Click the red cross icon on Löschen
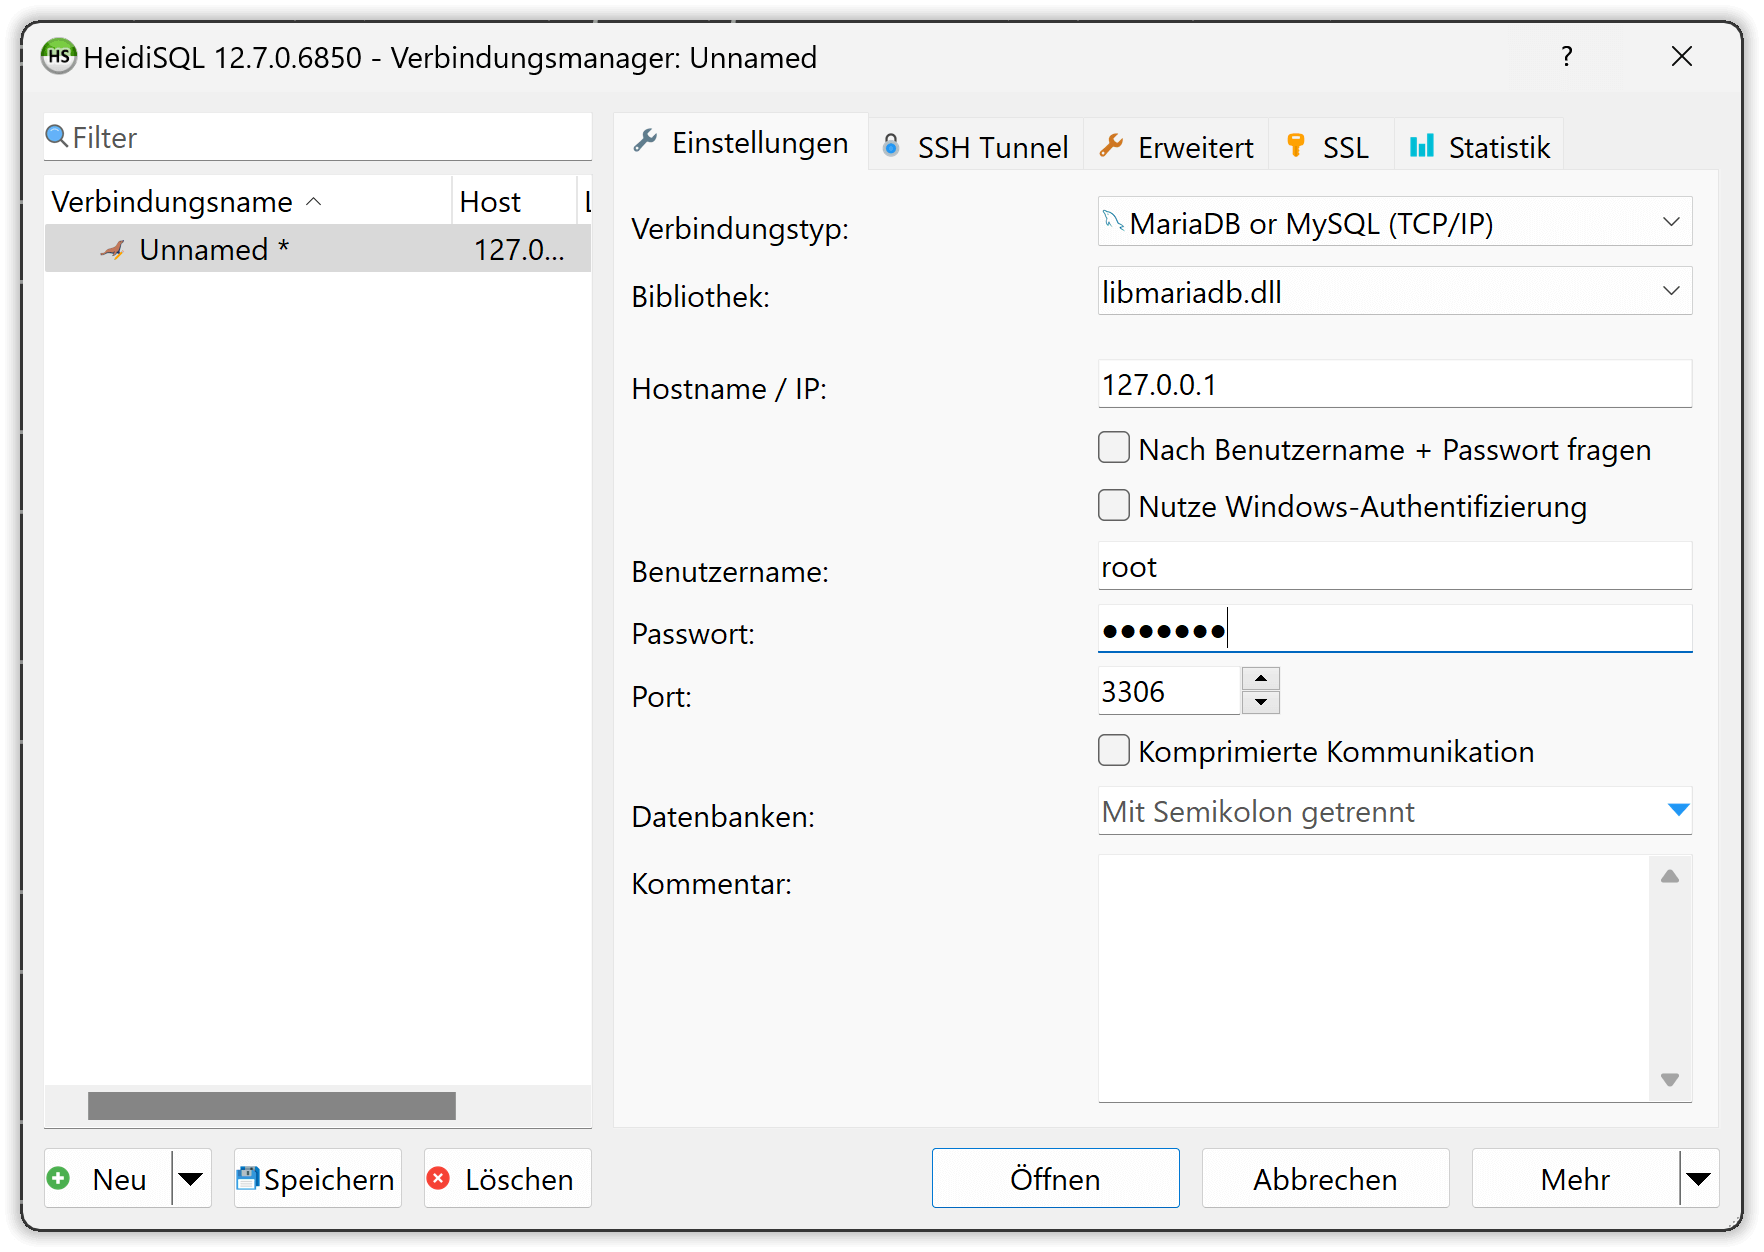 click(x=438, y=1178)
